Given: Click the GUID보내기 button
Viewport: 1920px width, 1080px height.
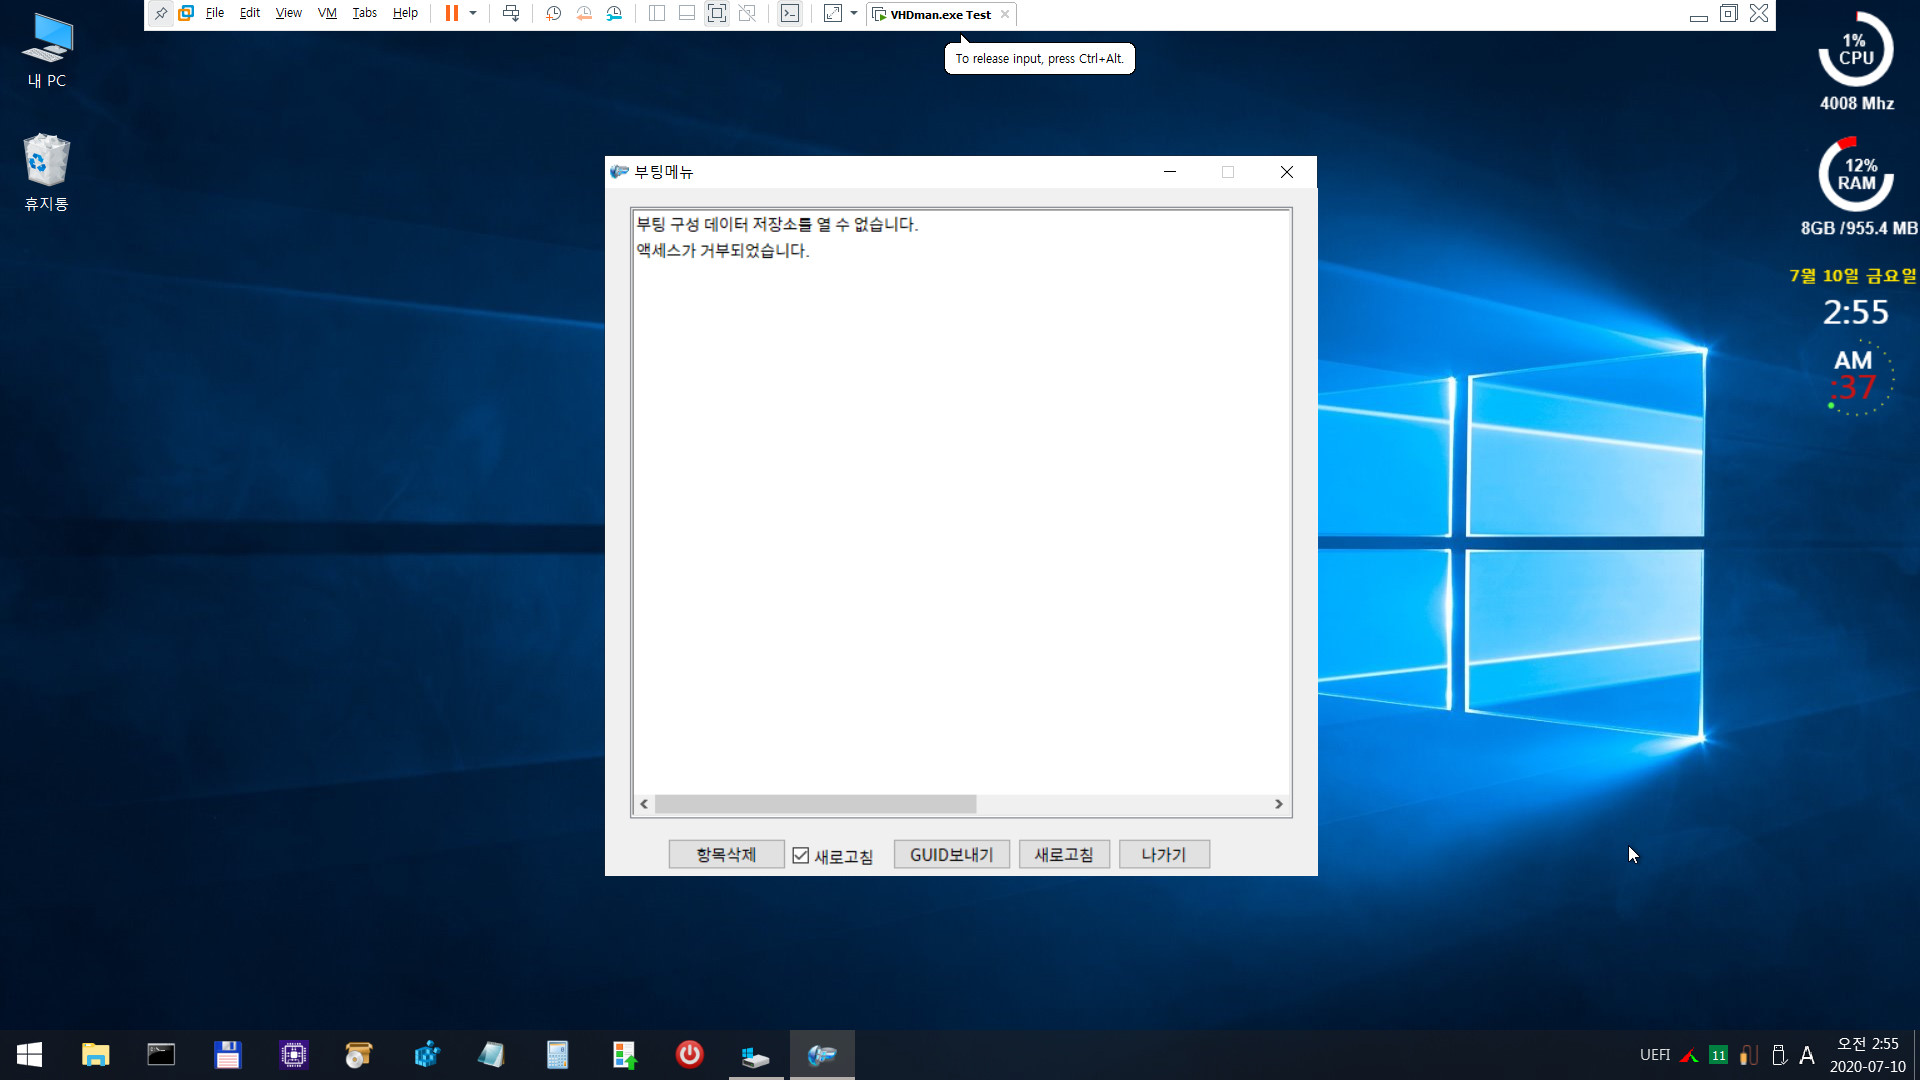Looking at the screenshot, I should point(951,855).
